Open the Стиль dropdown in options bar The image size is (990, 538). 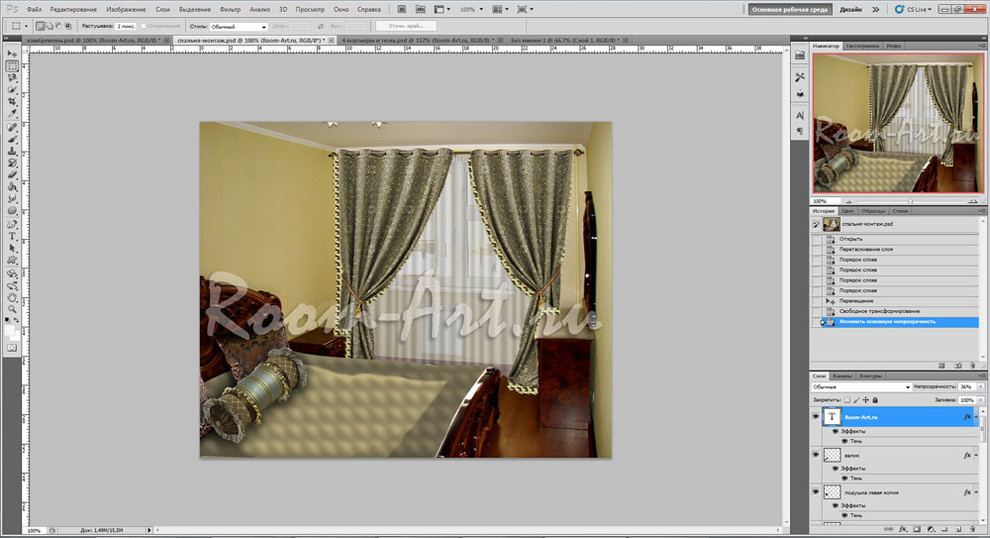(x=238, y=26)
